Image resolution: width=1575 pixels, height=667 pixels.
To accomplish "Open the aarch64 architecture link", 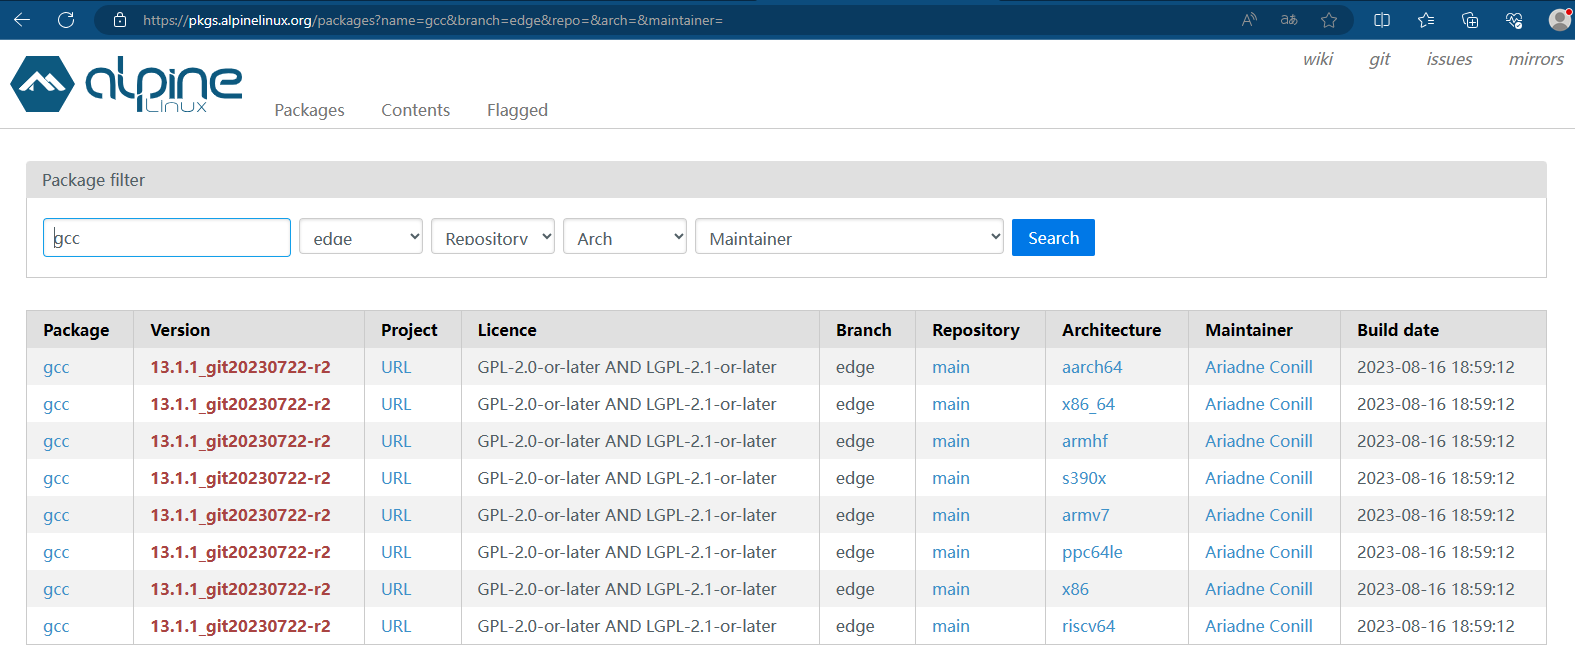I will (x=1092, y=367).
